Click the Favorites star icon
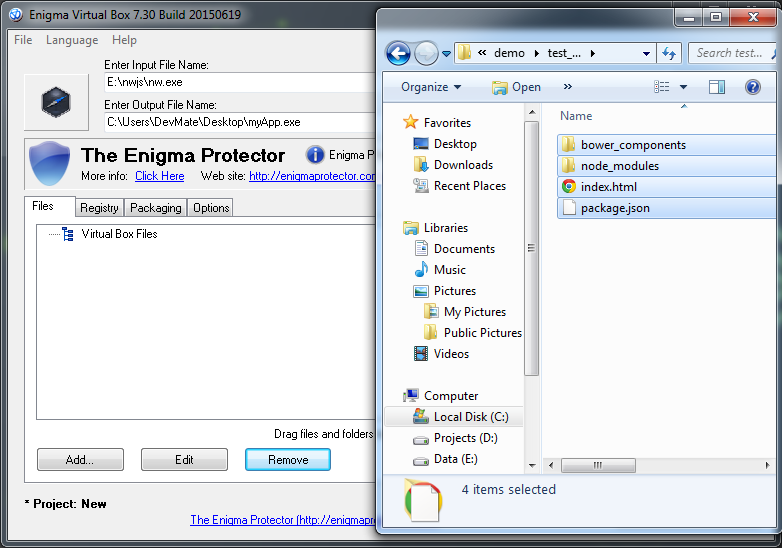782x548 pixels. pos(410,122)
